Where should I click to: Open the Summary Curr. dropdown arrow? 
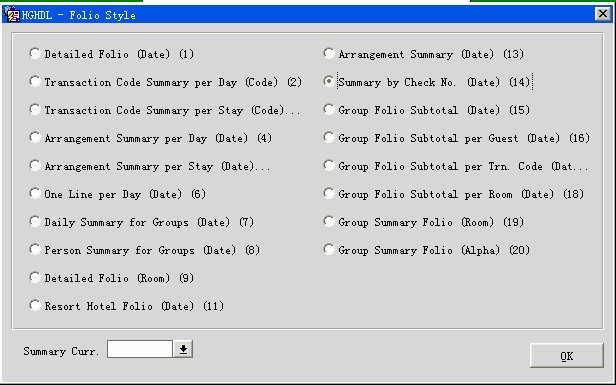click(183, 349)
